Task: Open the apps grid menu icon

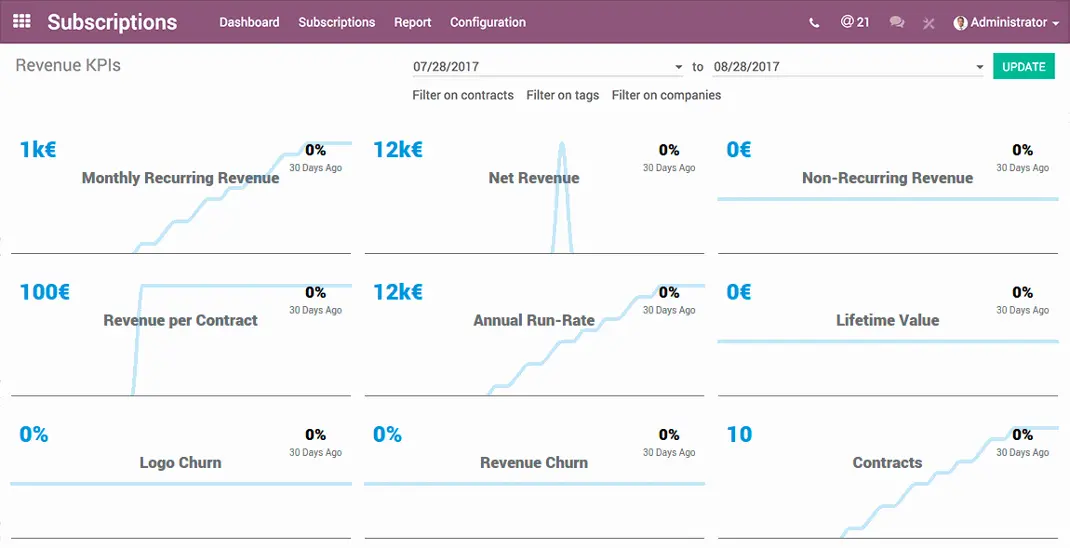Action: [x=21, y=21]
